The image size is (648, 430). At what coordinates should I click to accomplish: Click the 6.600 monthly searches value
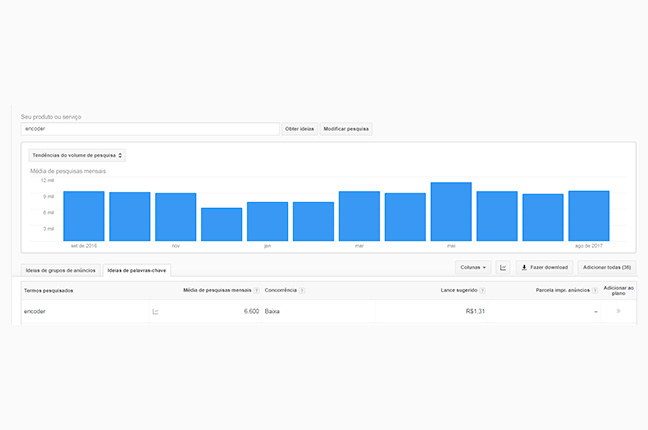pos(251,311)
